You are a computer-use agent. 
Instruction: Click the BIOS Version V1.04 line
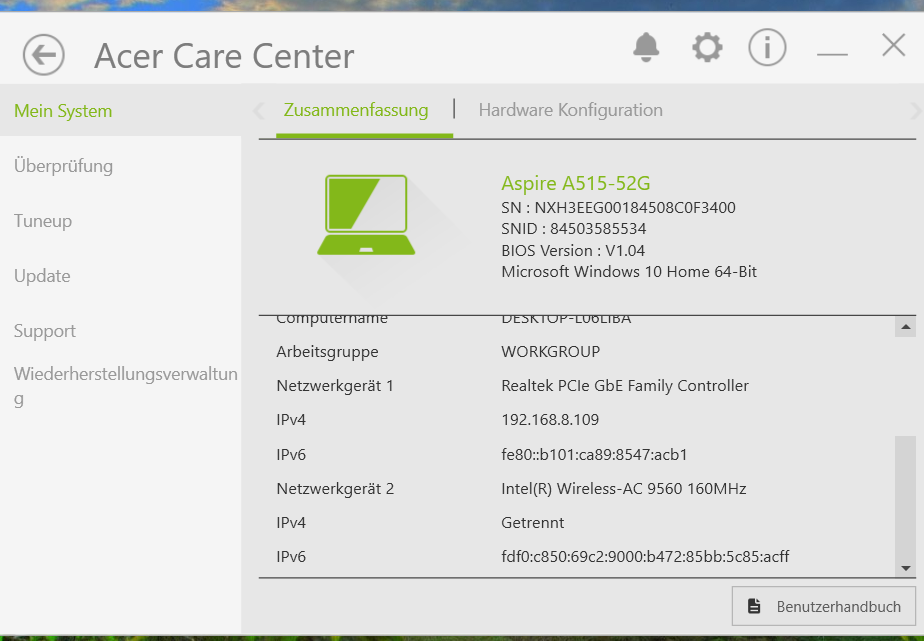[573, 250]
